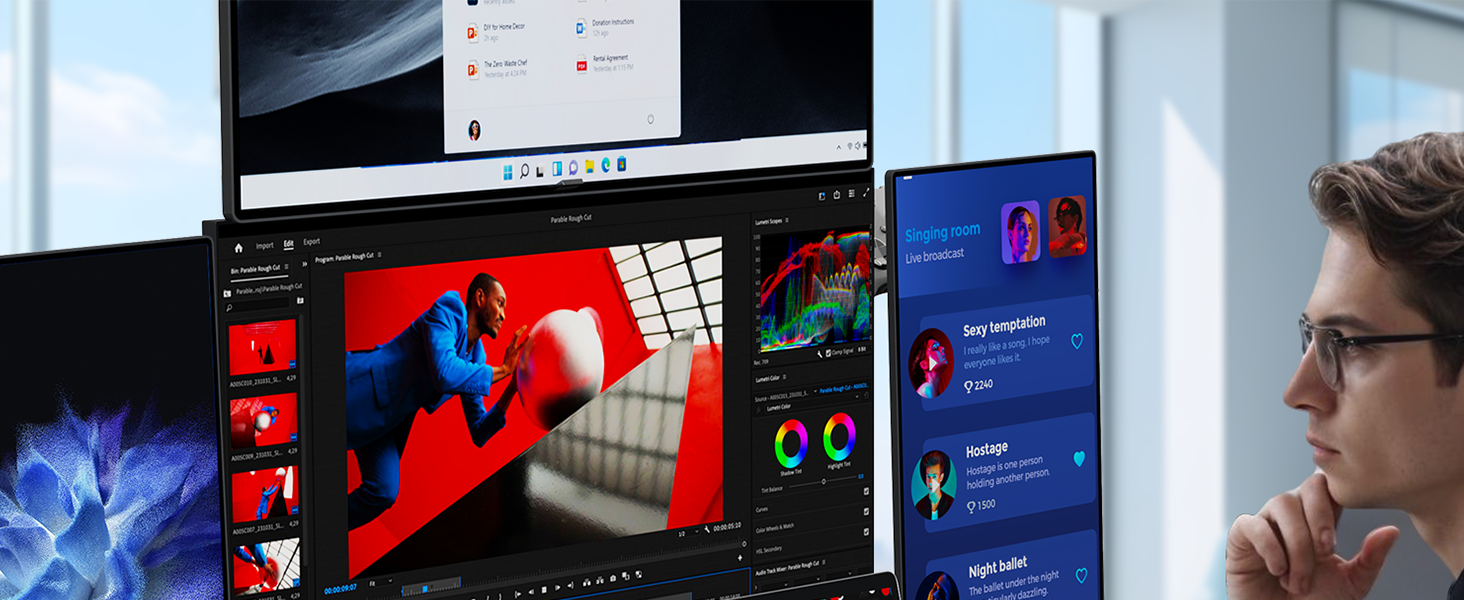Click the 00:00:09:07 playhead timecode
This screenshot has height=600, width=1464.
pyautogui.click(x=341, y=590)
